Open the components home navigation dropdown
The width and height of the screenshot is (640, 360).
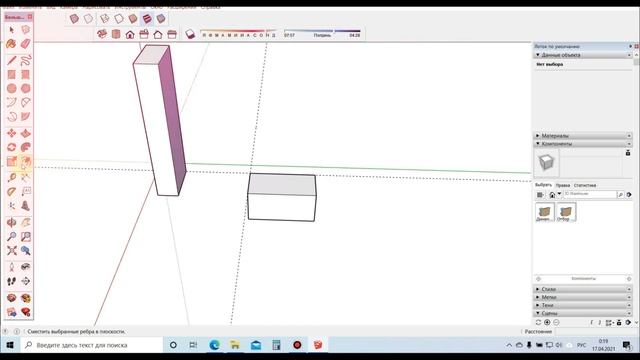tap(560, 194)
